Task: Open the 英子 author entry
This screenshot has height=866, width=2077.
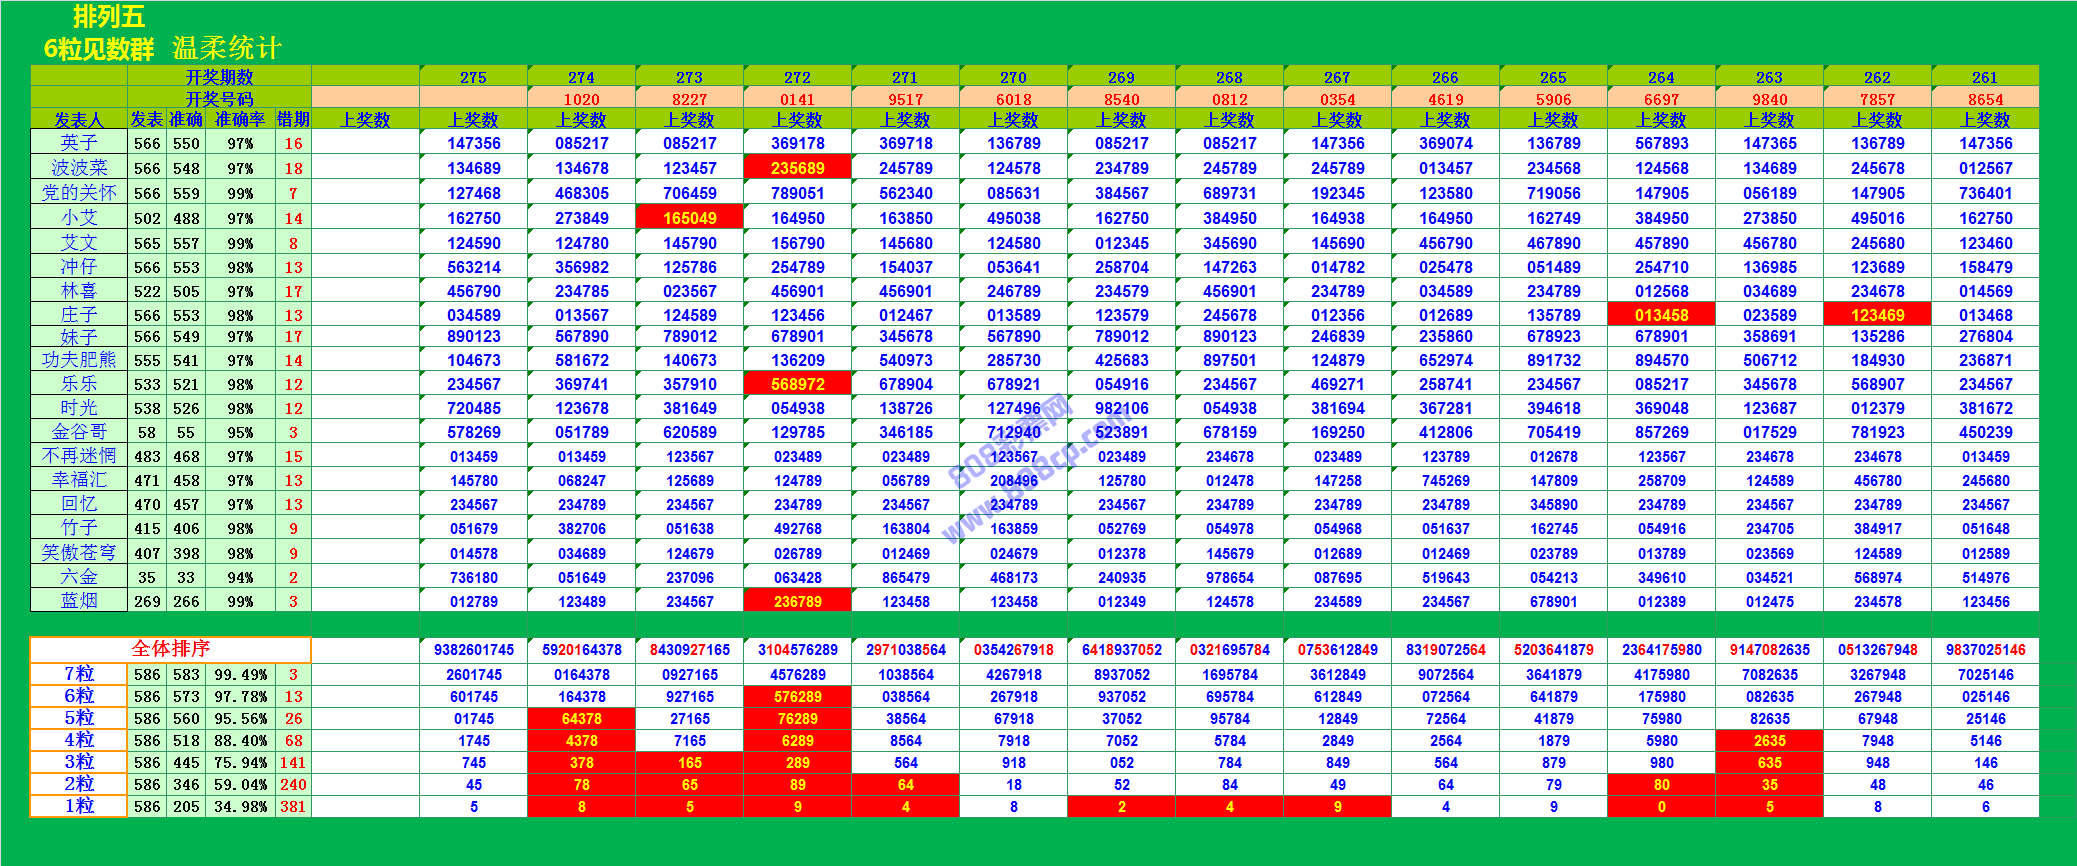Action: [79, 143]
